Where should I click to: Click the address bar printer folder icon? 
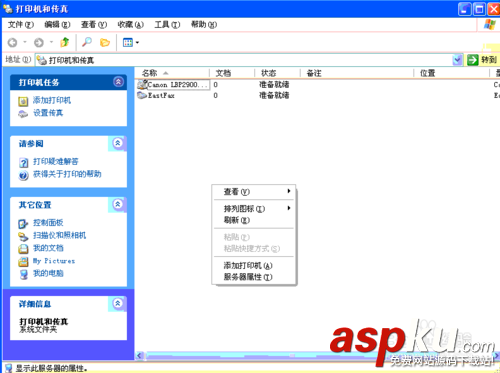[x=42, y=60]
